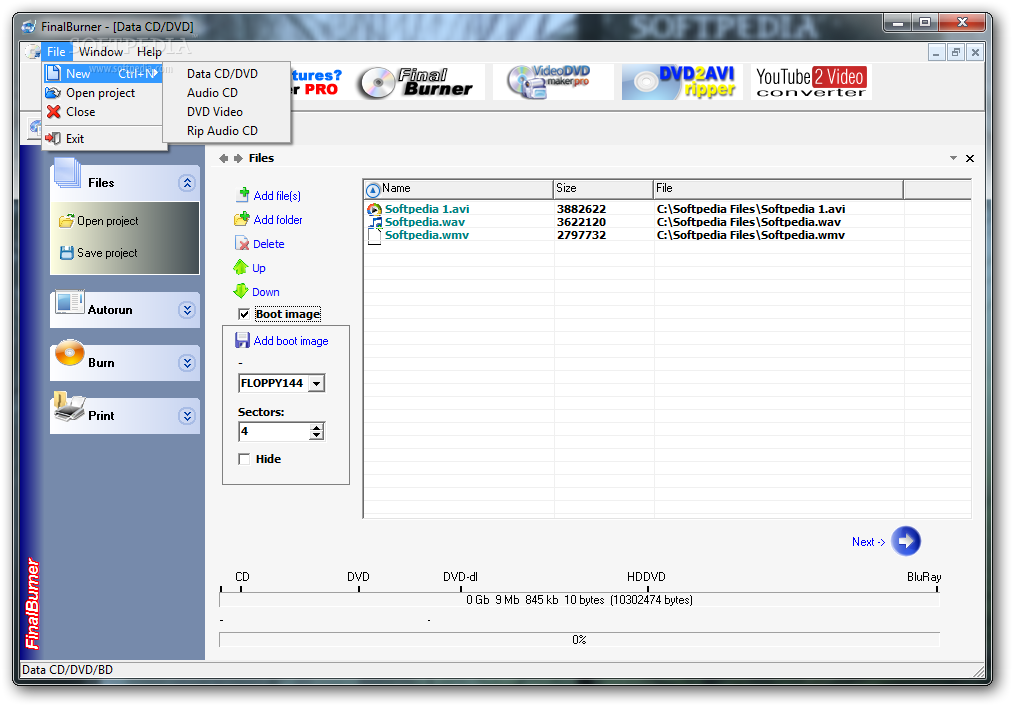
Task: Click the back arrow beside Files header
Action: (224, 158)
